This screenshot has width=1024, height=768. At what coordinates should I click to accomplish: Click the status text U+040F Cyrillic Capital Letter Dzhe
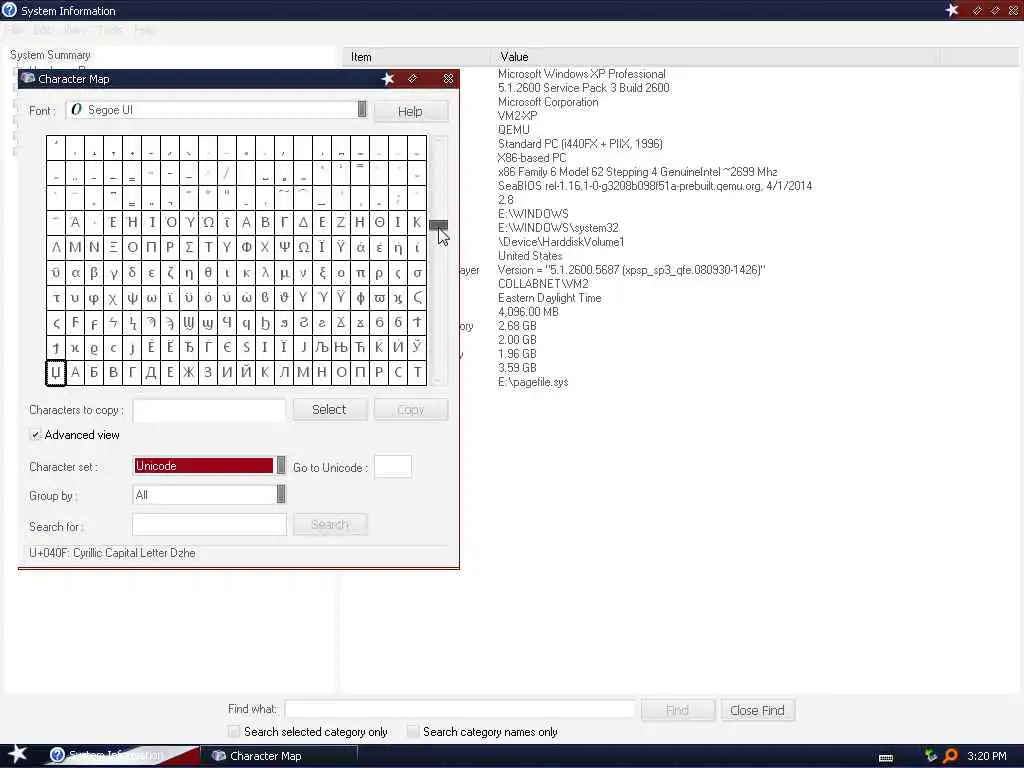[x=112, y=552]
